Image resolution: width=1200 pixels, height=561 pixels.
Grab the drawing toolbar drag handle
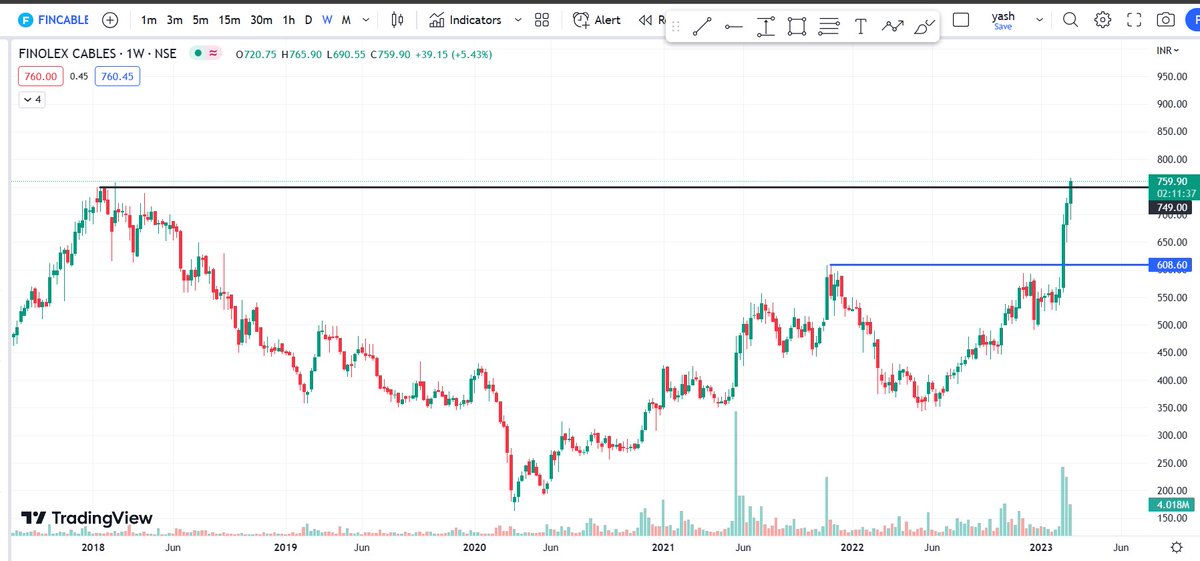pyautogui.click(x=678, y=28)
